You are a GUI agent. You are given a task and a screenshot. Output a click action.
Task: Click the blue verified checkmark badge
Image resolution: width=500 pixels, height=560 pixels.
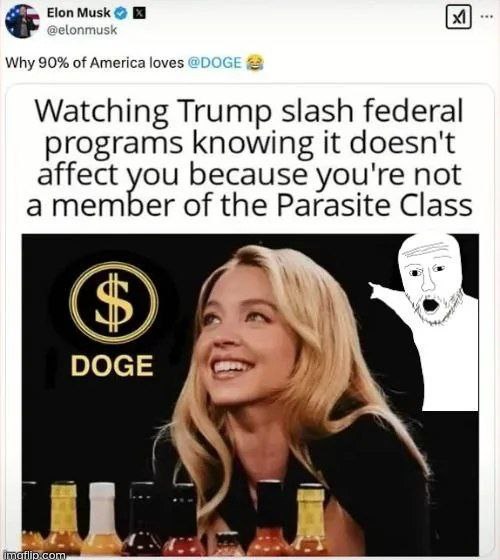coord(121,14)
